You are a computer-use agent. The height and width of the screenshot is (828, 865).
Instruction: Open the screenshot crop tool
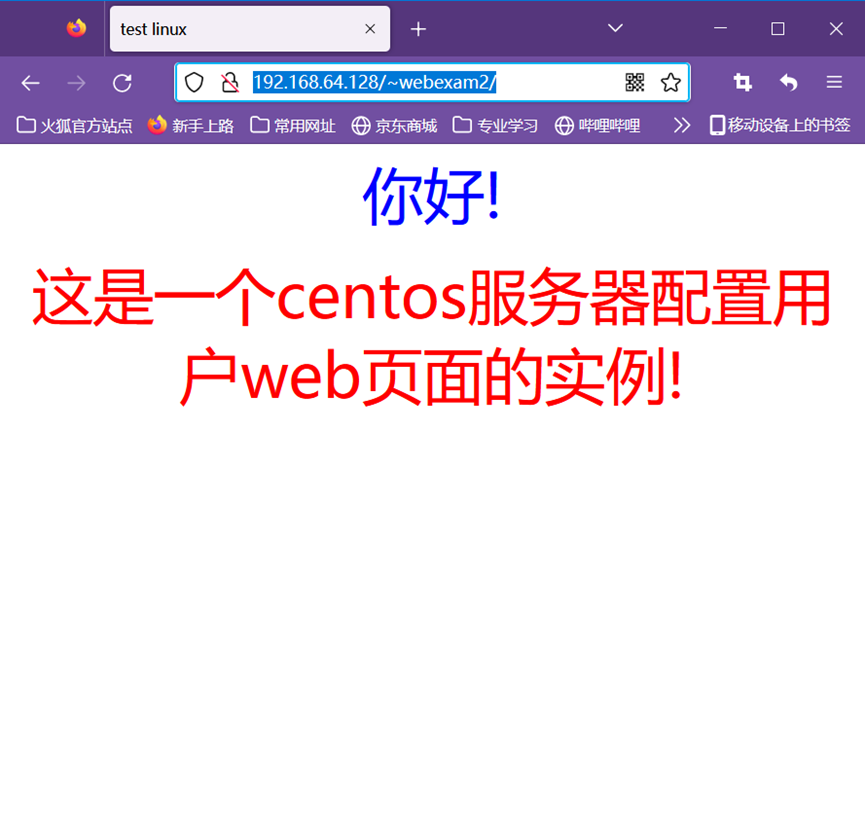[x=743, y=83]
